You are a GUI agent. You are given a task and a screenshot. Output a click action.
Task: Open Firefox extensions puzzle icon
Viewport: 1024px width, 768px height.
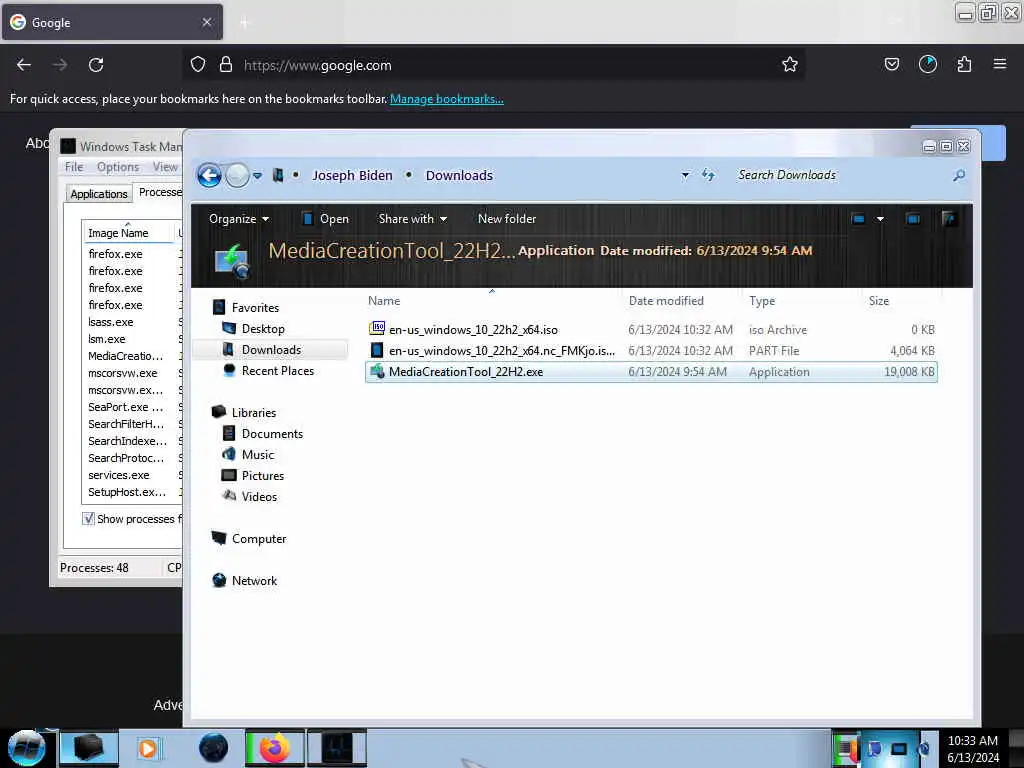coord(964,64)
